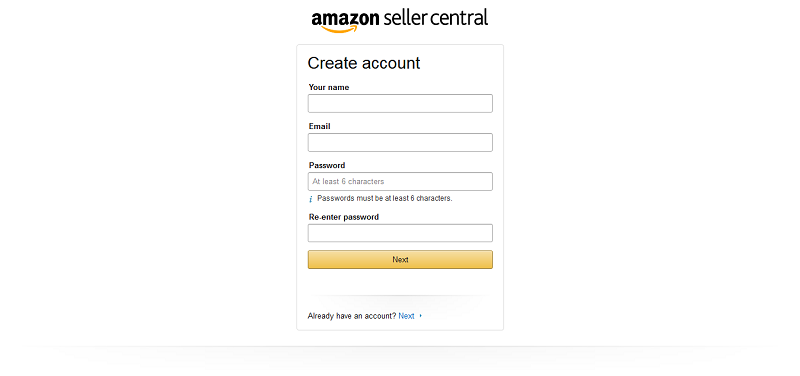
Task: Click the blue info icon under Password
Action: click(x=310, y=199)
